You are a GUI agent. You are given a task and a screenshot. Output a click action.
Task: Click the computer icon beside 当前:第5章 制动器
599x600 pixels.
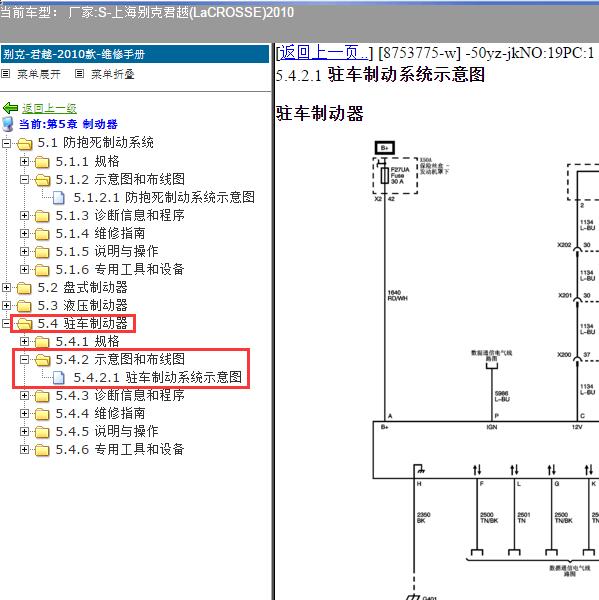pos(8,124)
